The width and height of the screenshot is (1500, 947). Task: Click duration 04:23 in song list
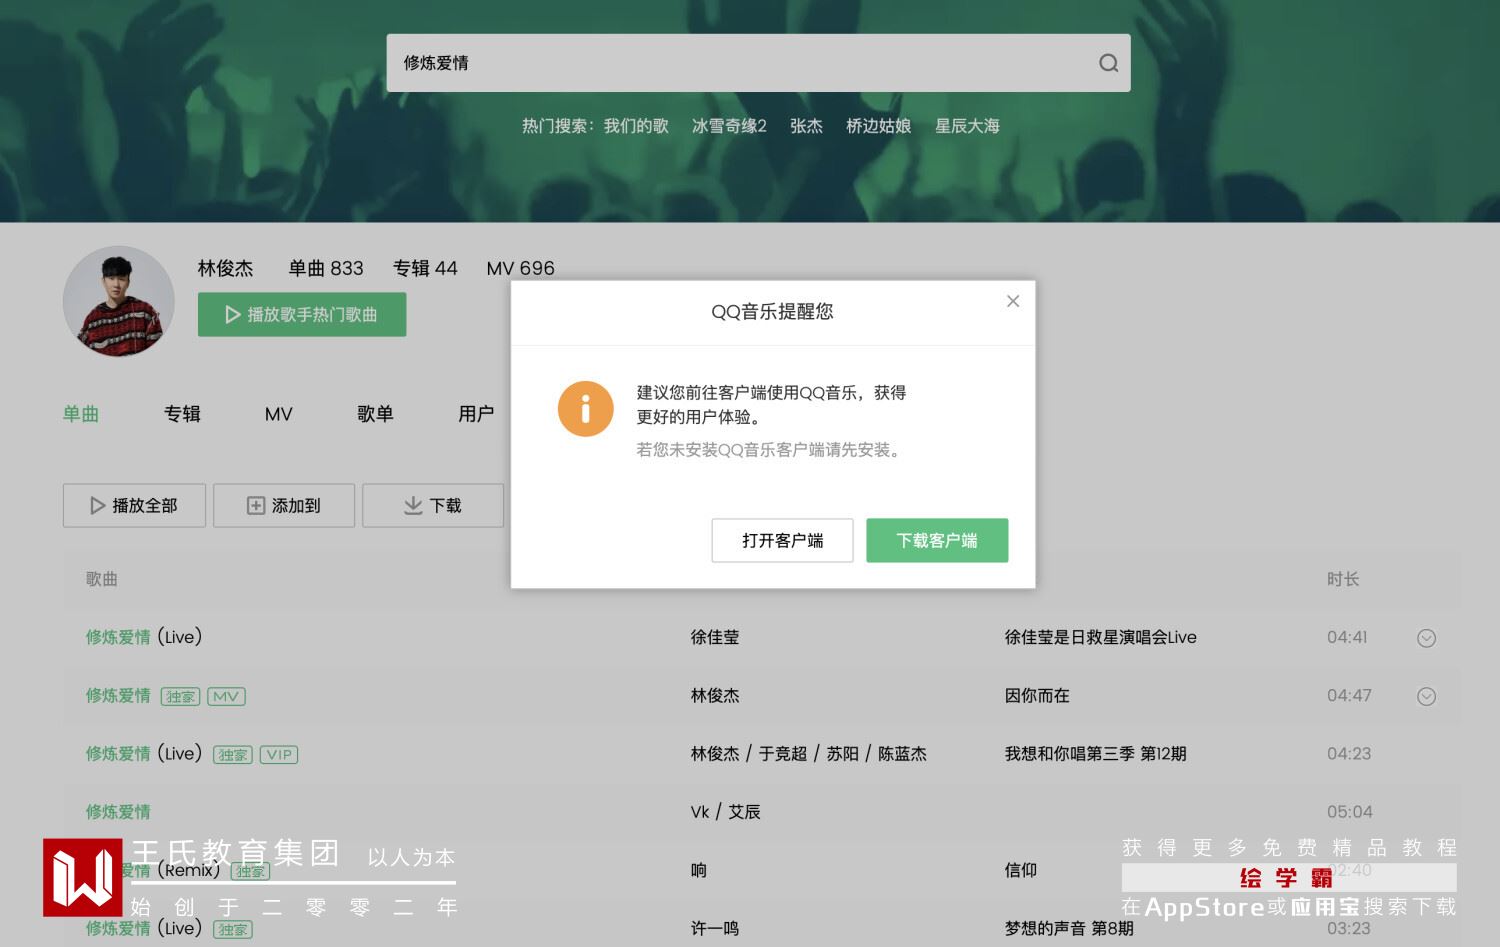[1349, 753]
